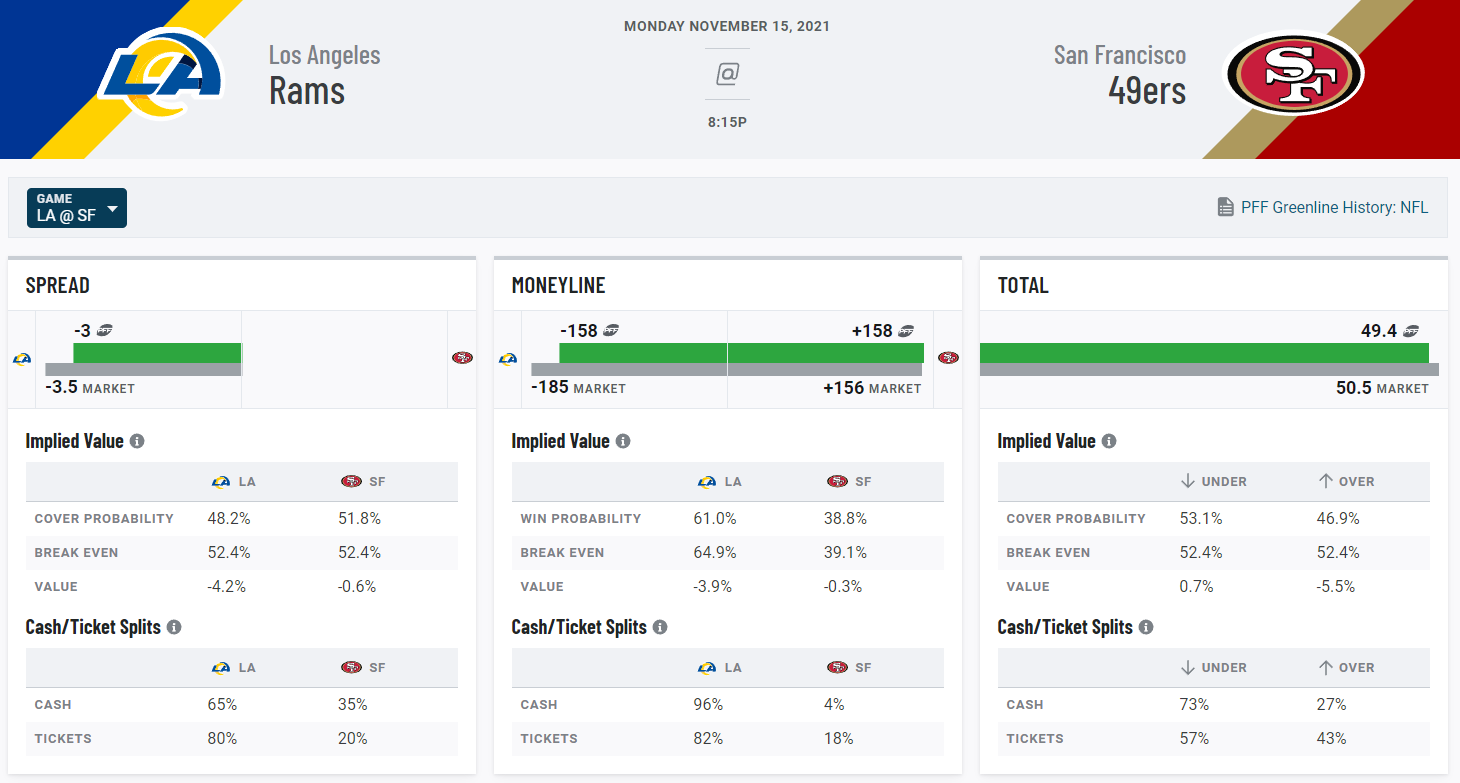1460x783 pixels.
Task: Click Moneyline LA cash 96%
Action: (708, 704)
